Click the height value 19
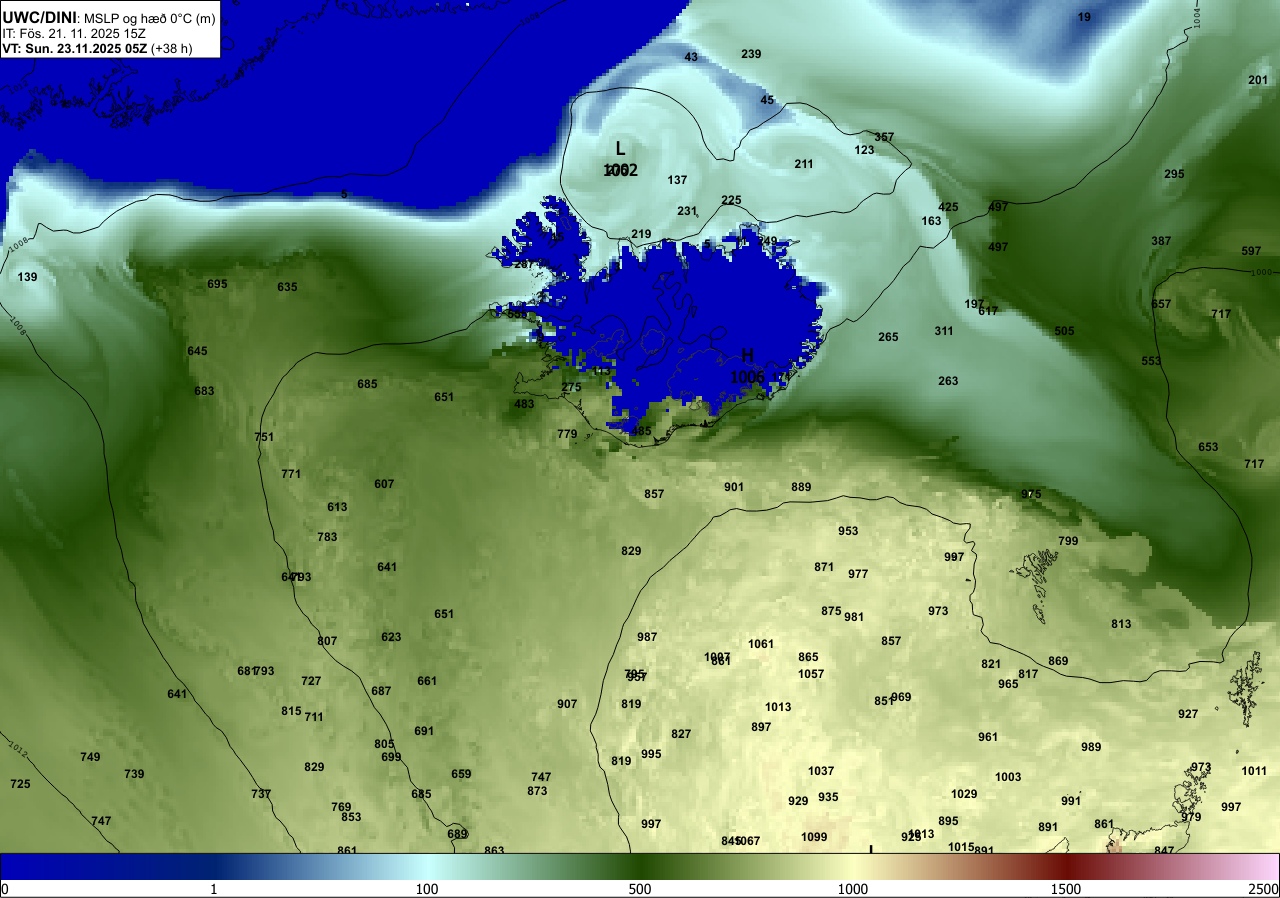The width and height of the screenshot is (1280, 898). coord(1085,17)
